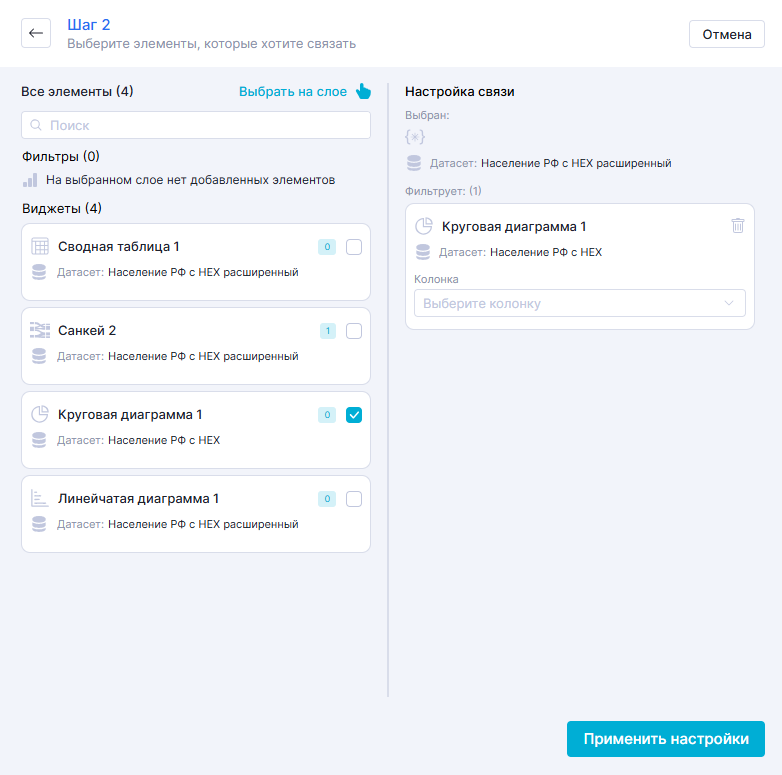Click the Sankey chart icon for Санкей 2
Screen dimensions: 782x775
(x=40, y=331)
